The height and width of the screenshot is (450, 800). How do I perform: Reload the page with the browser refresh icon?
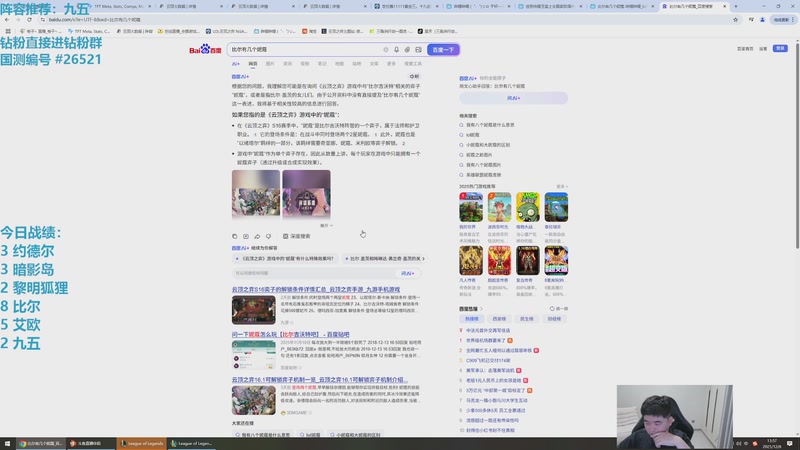(29, 19)
